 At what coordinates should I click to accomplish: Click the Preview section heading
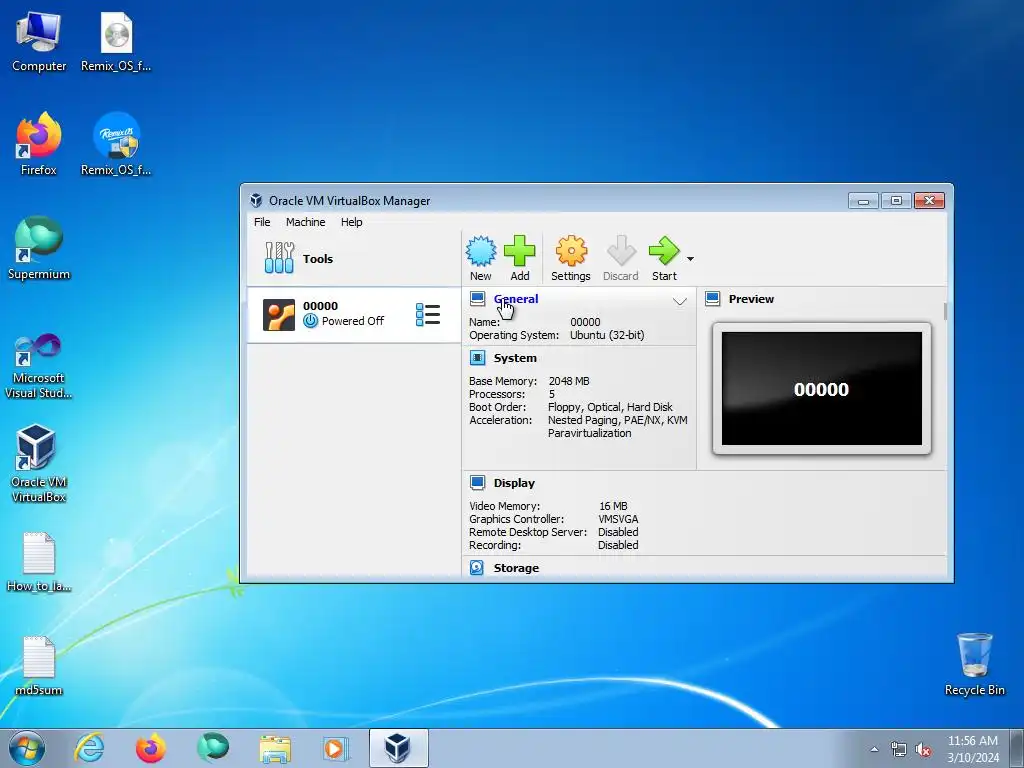pyautogui.click(x=751, y=299)
